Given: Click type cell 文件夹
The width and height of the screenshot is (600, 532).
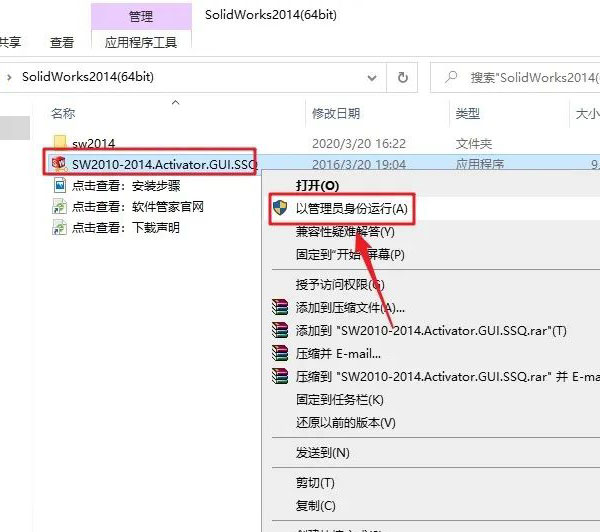Looking at the screenshot, I should 474,144.
